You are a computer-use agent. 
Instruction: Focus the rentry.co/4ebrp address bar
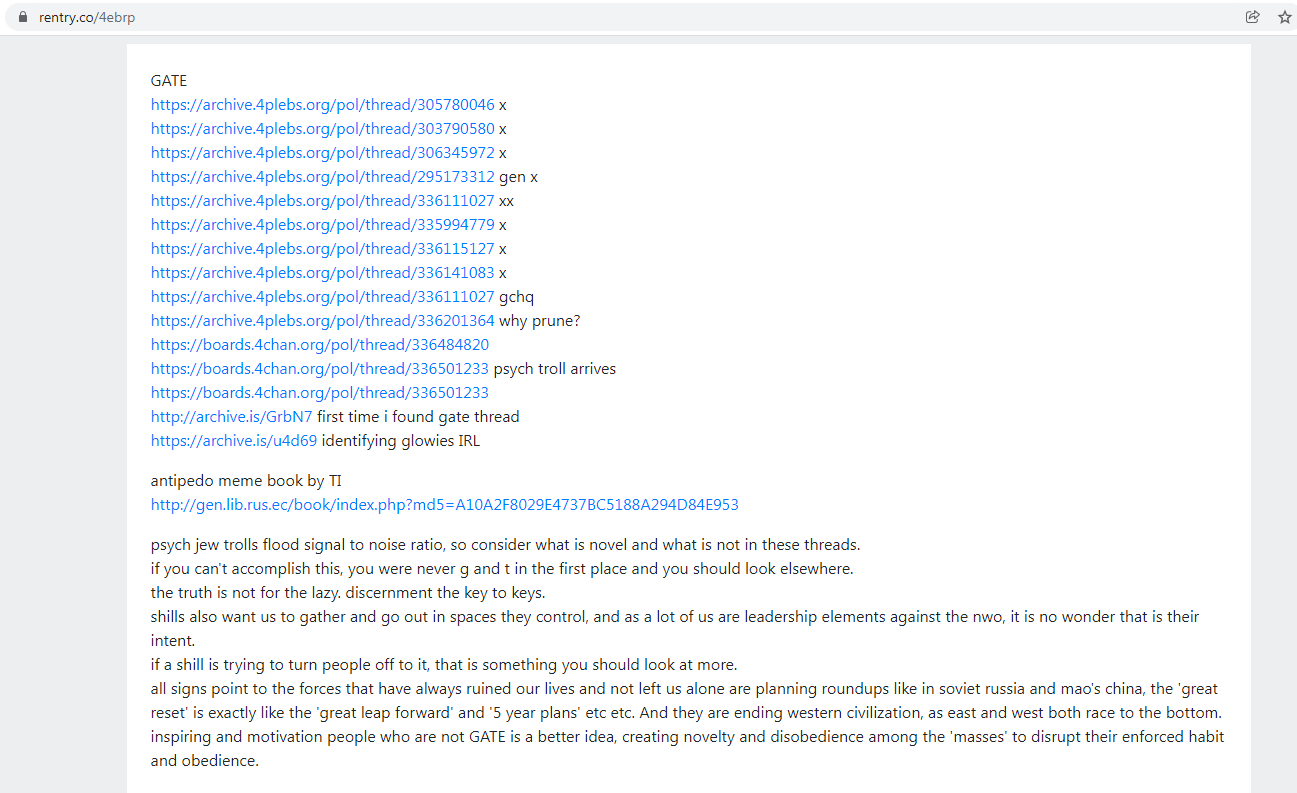point(640,17)
